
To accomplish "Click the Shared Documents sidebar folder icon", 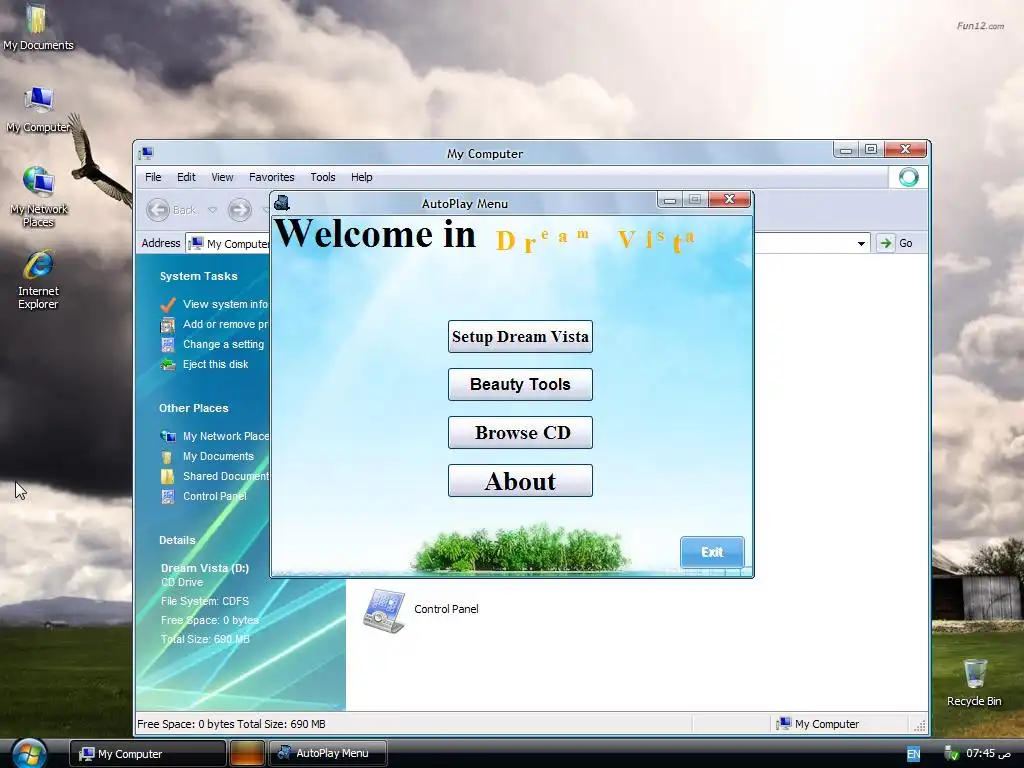I will coord(168,477).
